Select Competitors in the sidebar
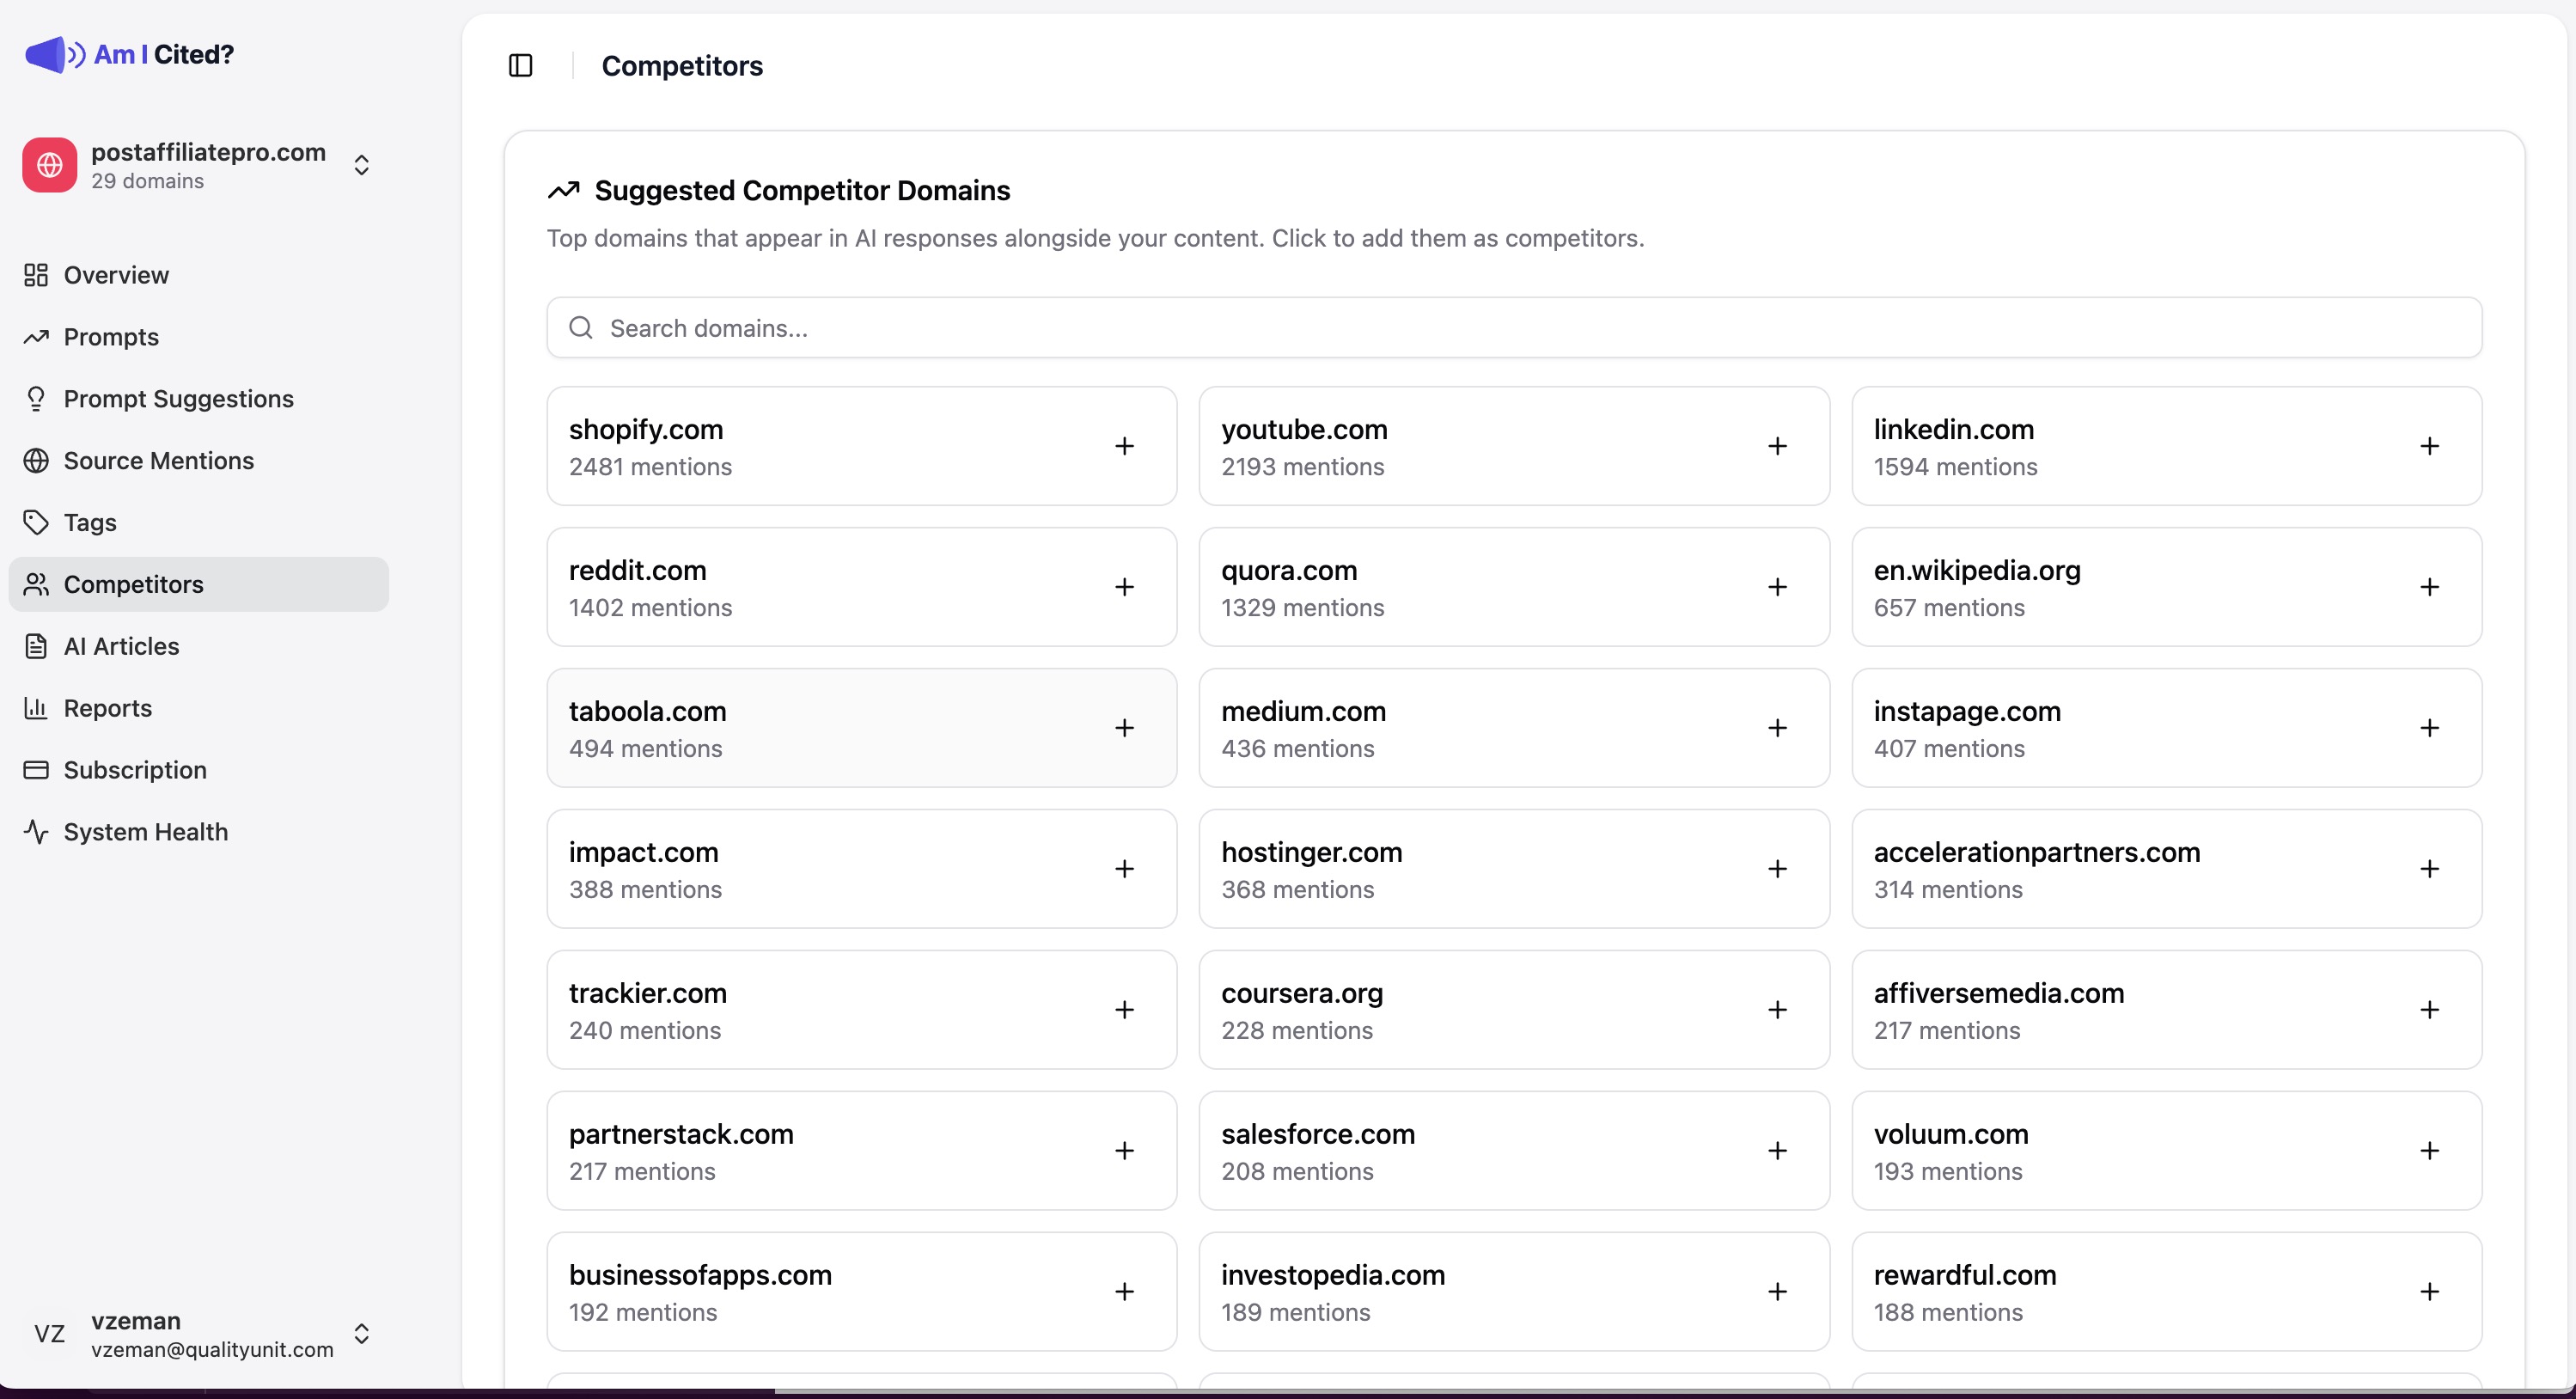This screenshot has height=1399, width=2576. click(x=132, y=584)
